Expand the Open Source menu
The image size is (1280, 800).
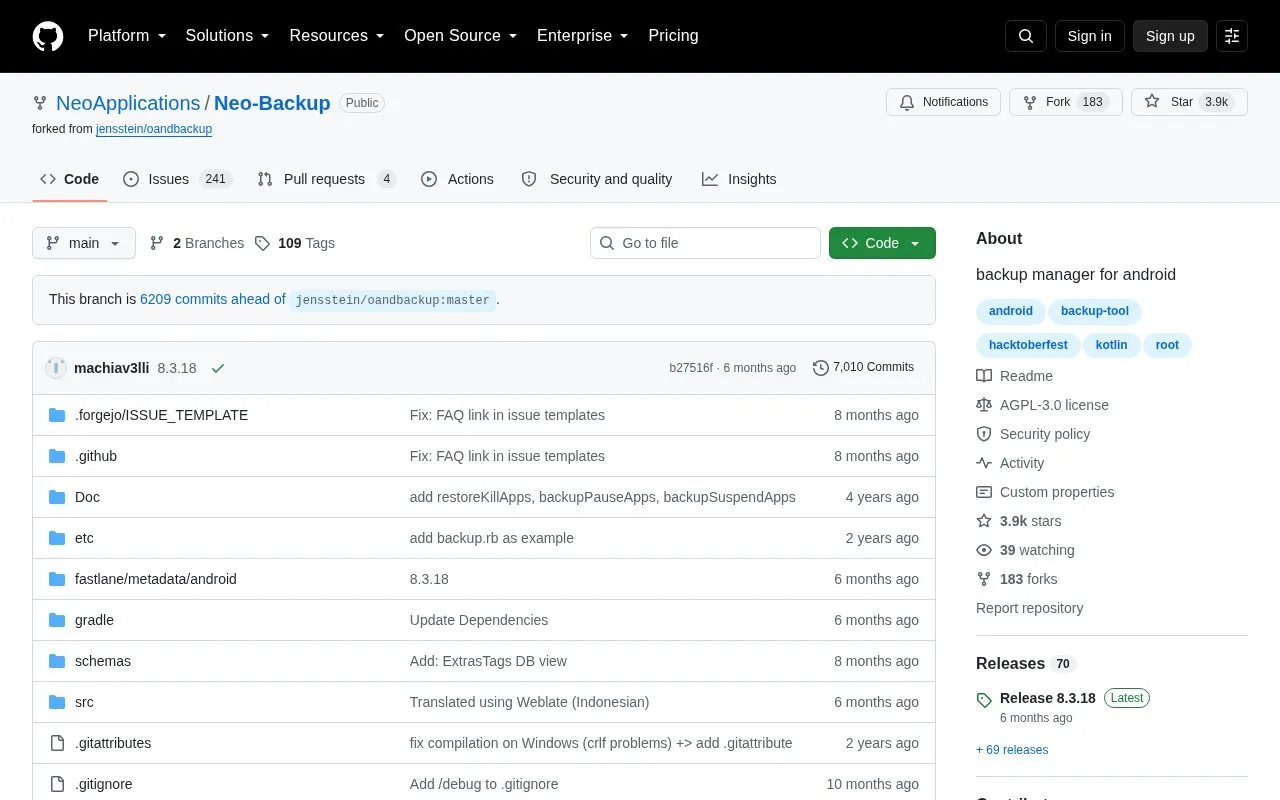click(x=461, y=36)
